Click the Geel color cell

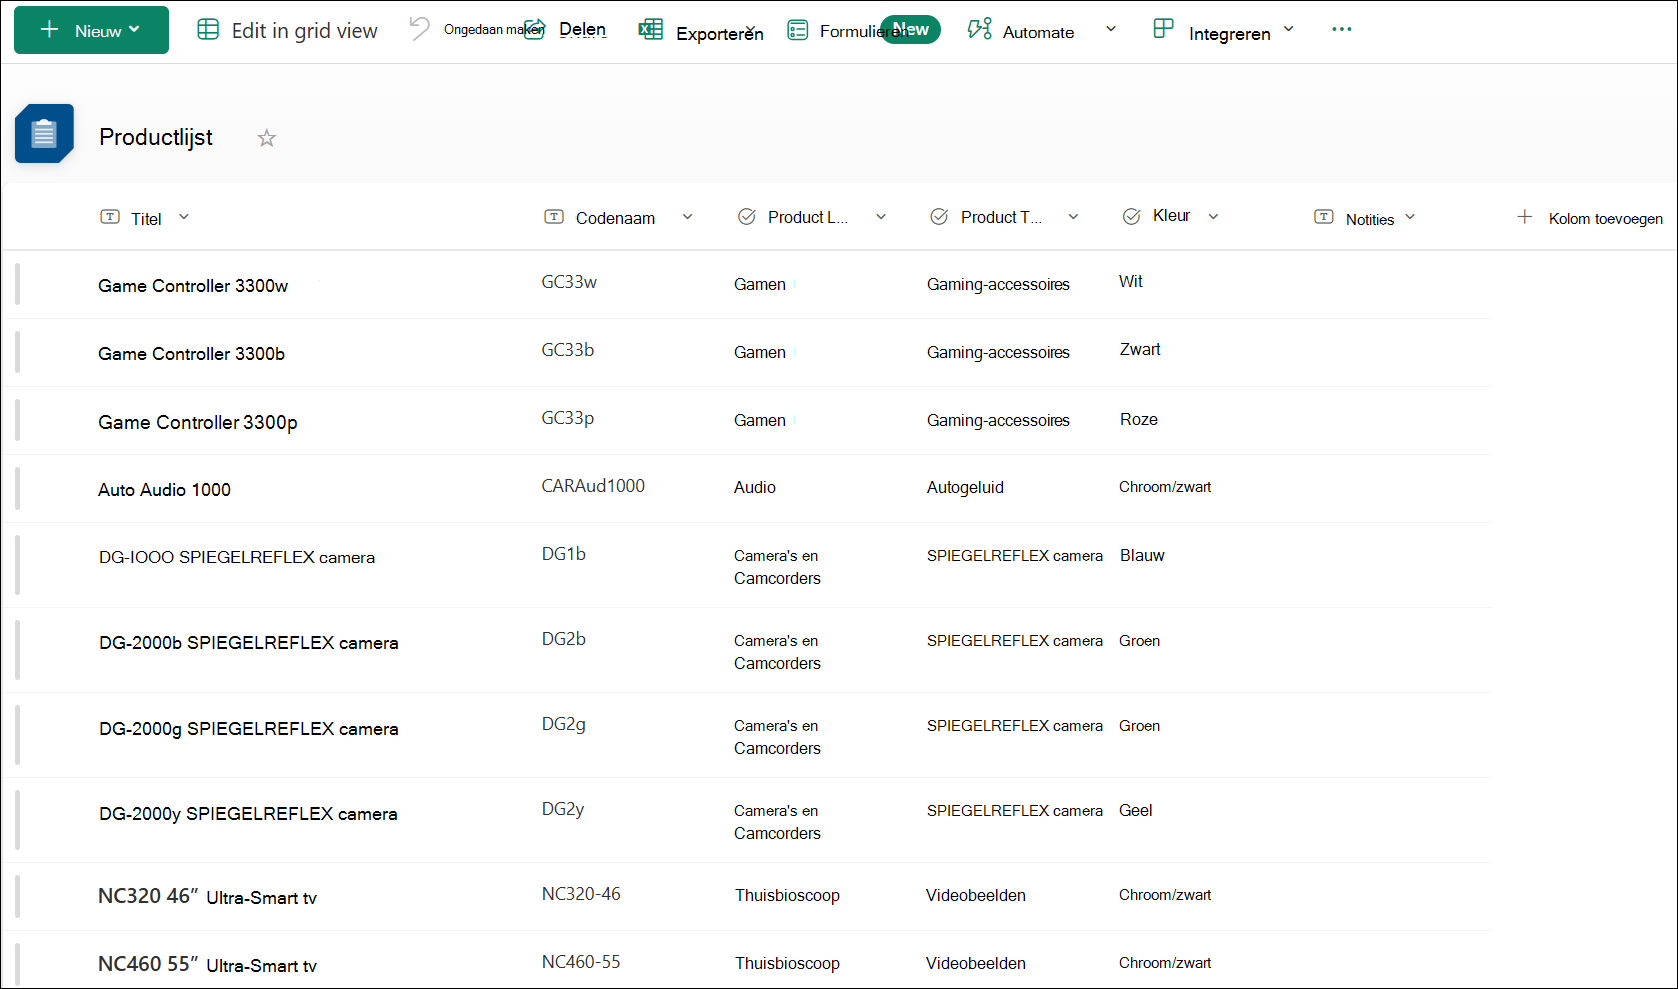pos(1136,811)
